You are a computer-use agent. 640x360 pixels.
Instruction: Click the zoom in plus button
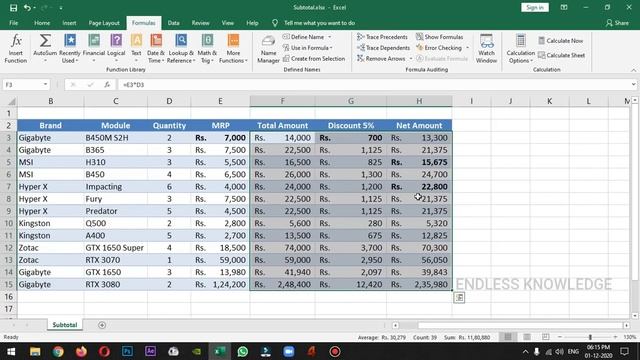(x=616, y=337)
